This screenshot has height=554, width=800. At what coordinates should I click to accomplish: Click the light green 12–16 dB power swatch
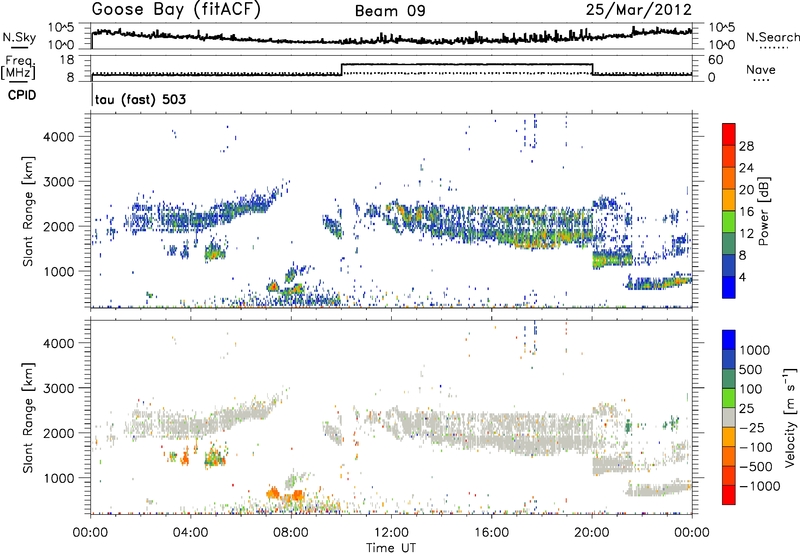pyautogui.click(x=729, y=222)
